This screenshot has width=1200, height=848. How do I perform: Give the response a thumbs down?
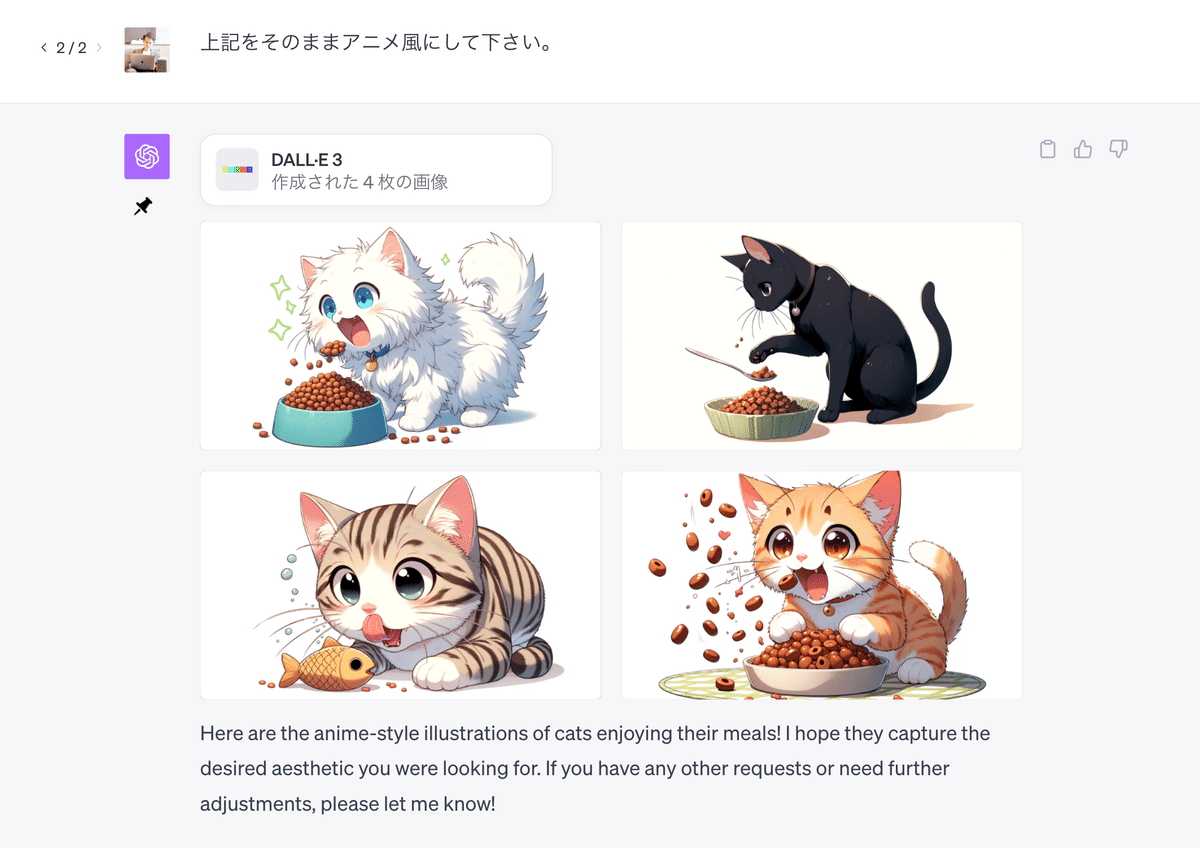click(x=1118, y=149)
